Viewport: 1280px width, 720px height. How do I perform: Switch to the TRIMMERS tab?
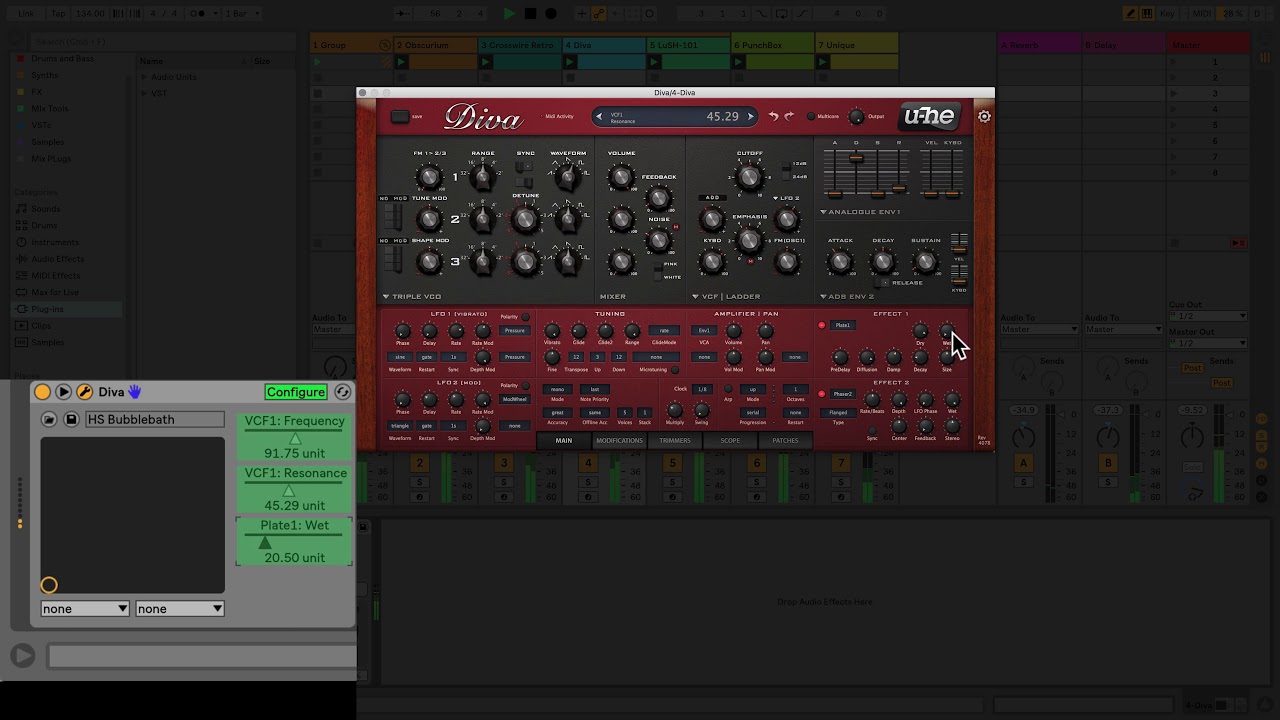click(675, 441)
